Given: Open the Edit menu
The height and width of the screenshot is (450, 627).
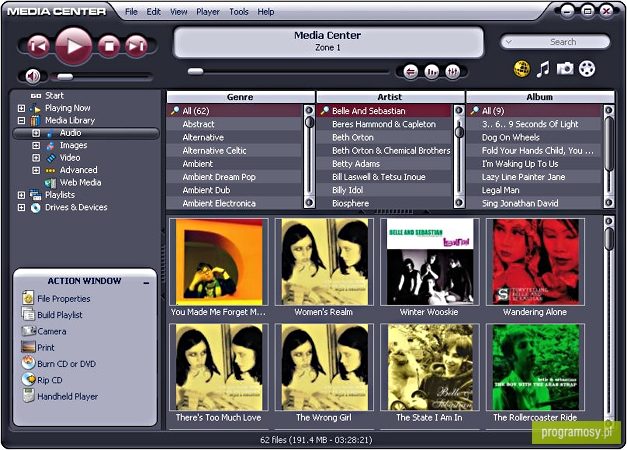Looking at the screenshot, I should pyautogui.click(x=153, y=12).
